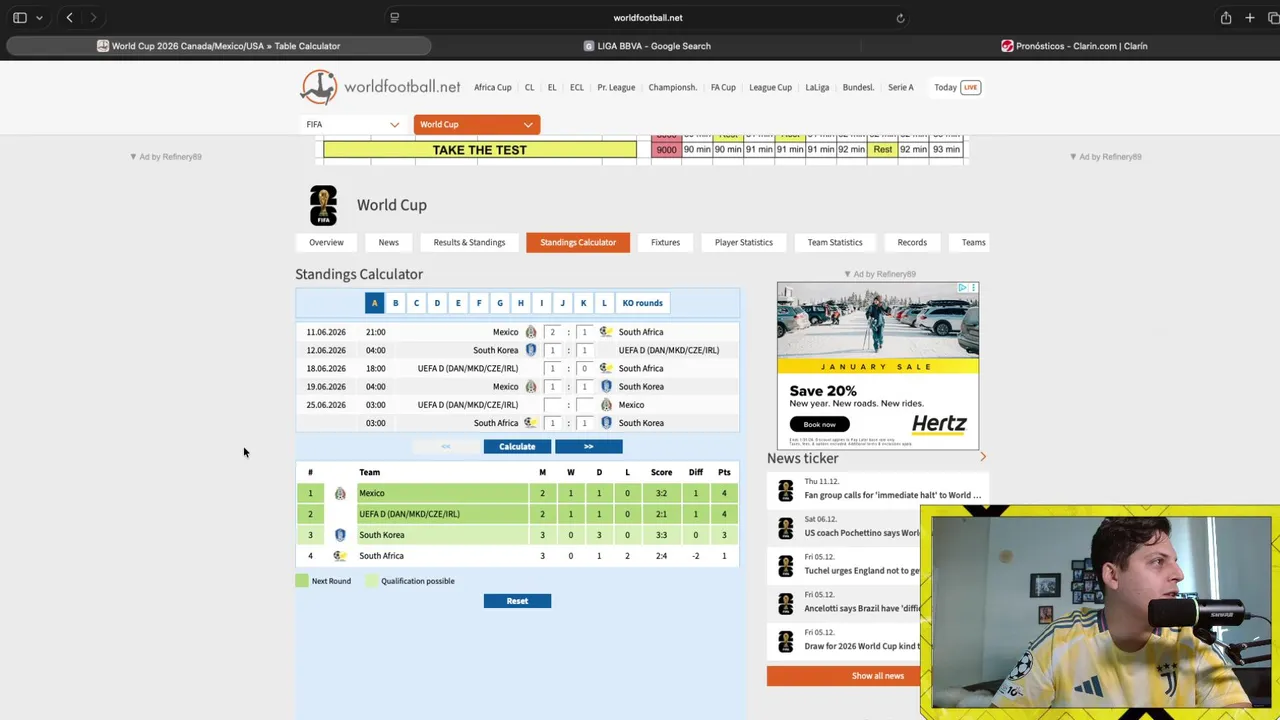Add a new Safari tab with the plus icon

pos(1250,18)
